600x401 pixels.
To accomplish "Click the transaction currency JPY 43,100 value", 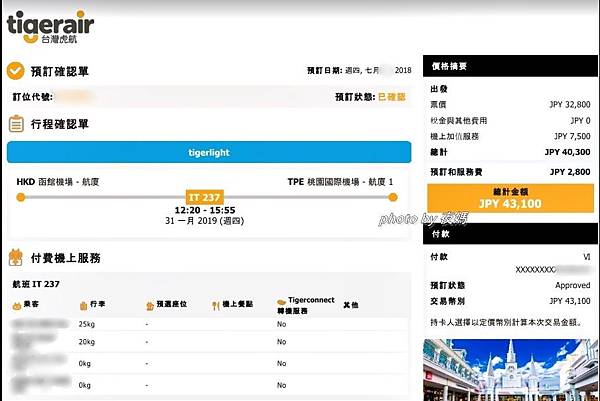I will click(570, 301).
